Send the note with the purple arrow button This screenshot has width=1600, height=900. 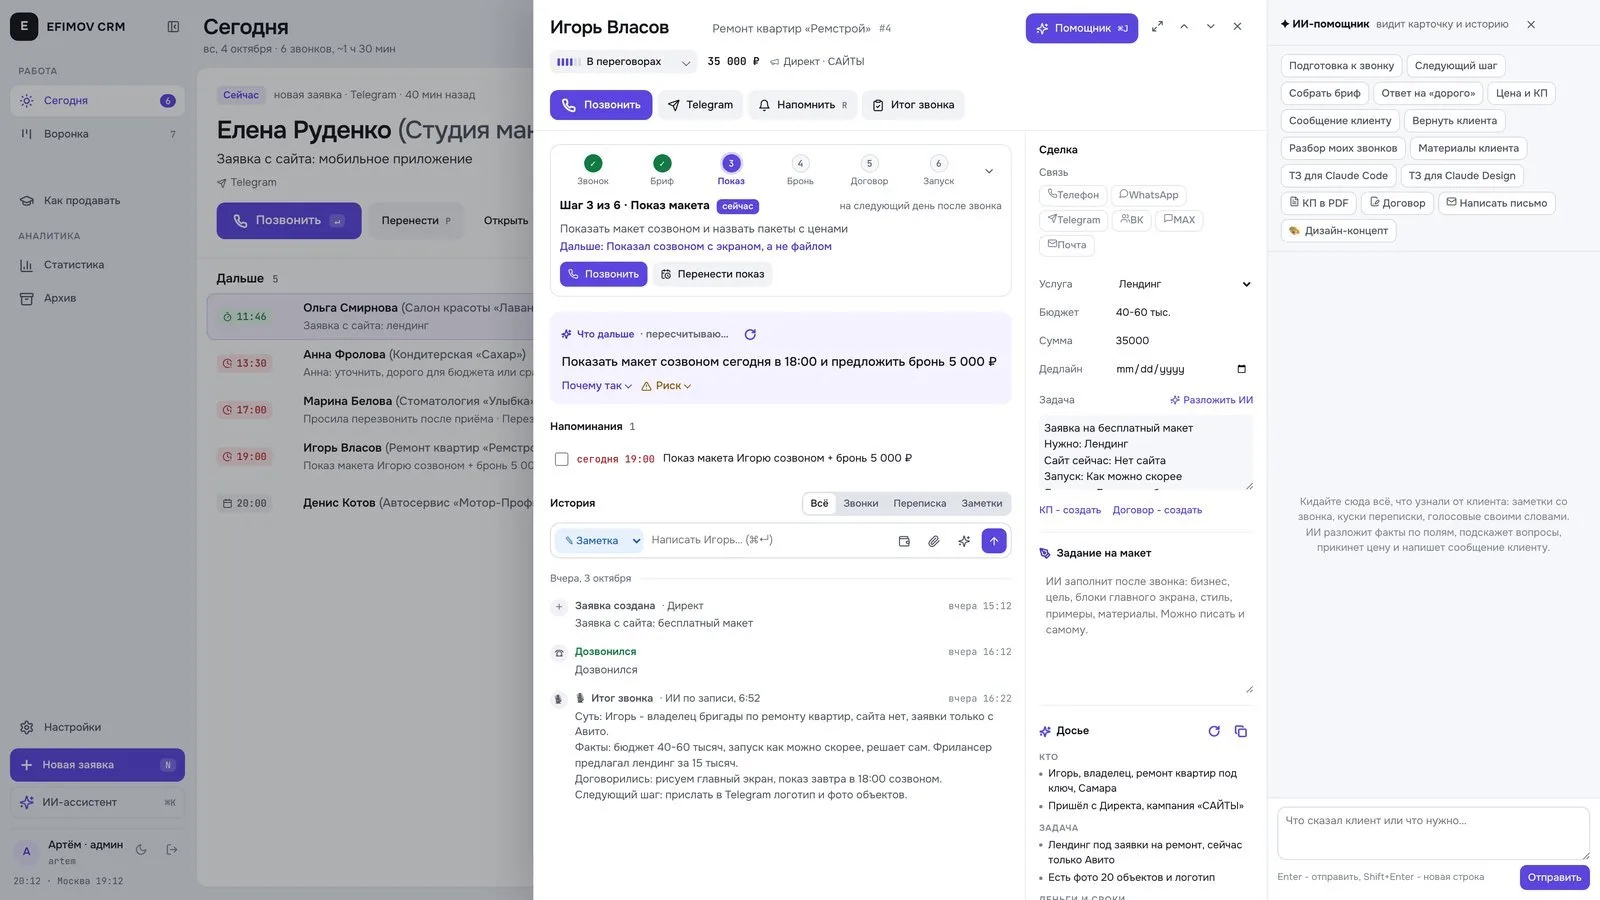pos(994,541)
